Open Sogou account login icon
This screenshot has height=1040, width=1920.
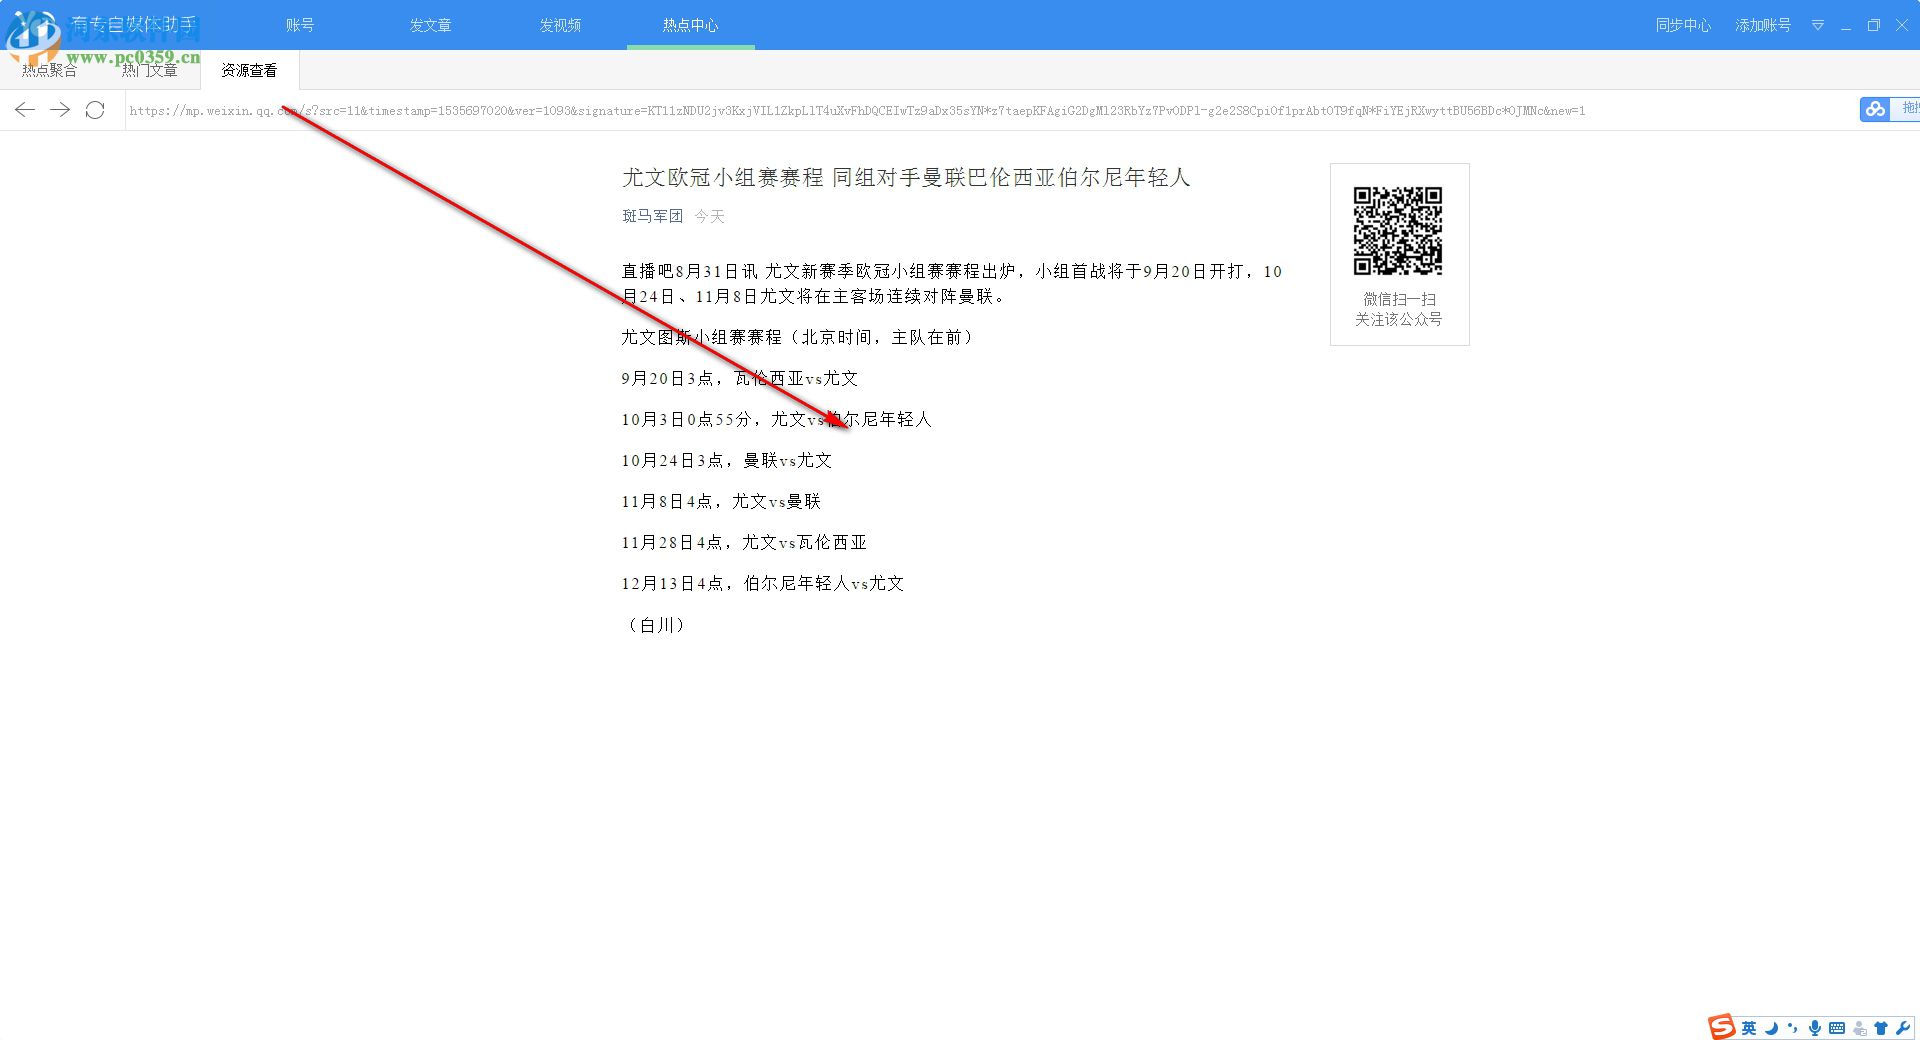[x=1860, y=1028]
